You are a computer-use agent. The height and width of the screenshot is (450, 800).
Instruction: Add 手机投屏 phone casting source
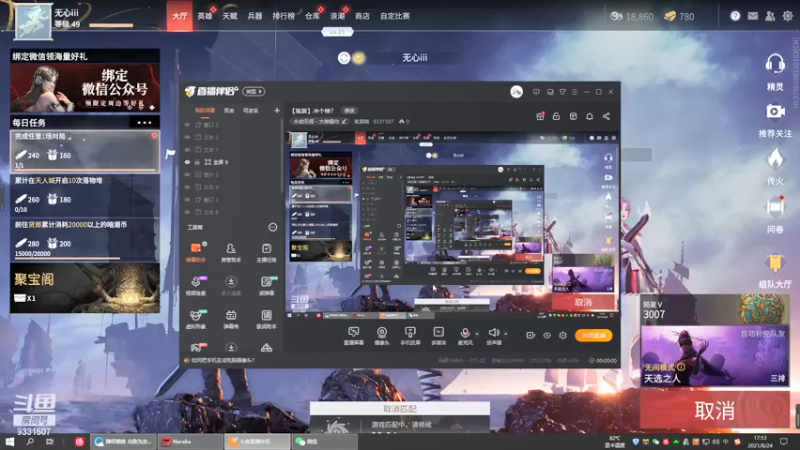click(410, 336)
